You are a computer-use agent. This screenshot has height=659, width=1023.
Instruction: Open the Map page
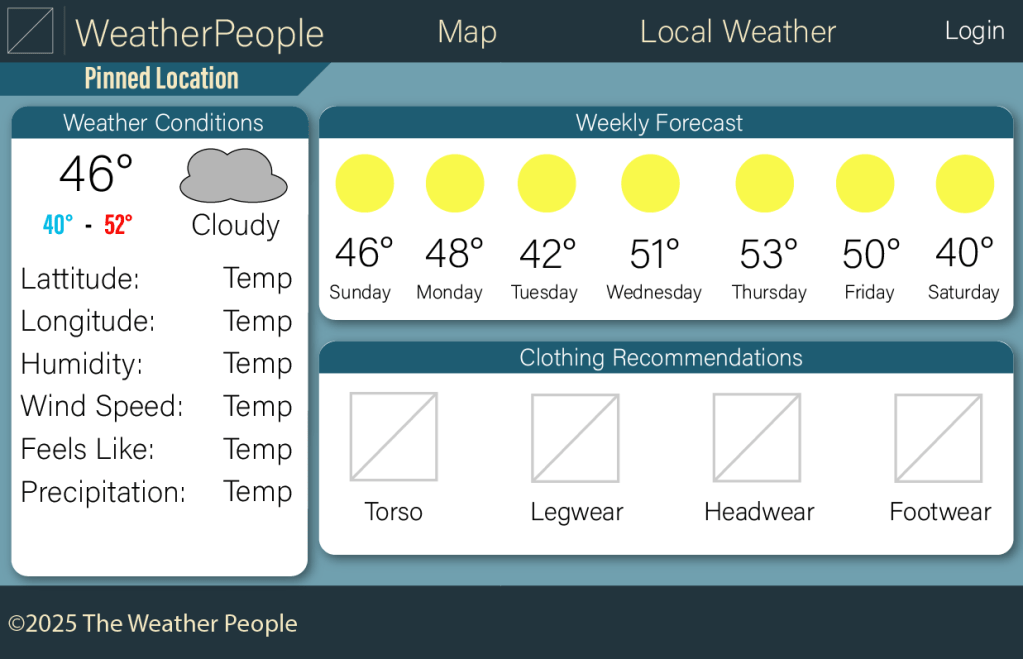(467, 32)
